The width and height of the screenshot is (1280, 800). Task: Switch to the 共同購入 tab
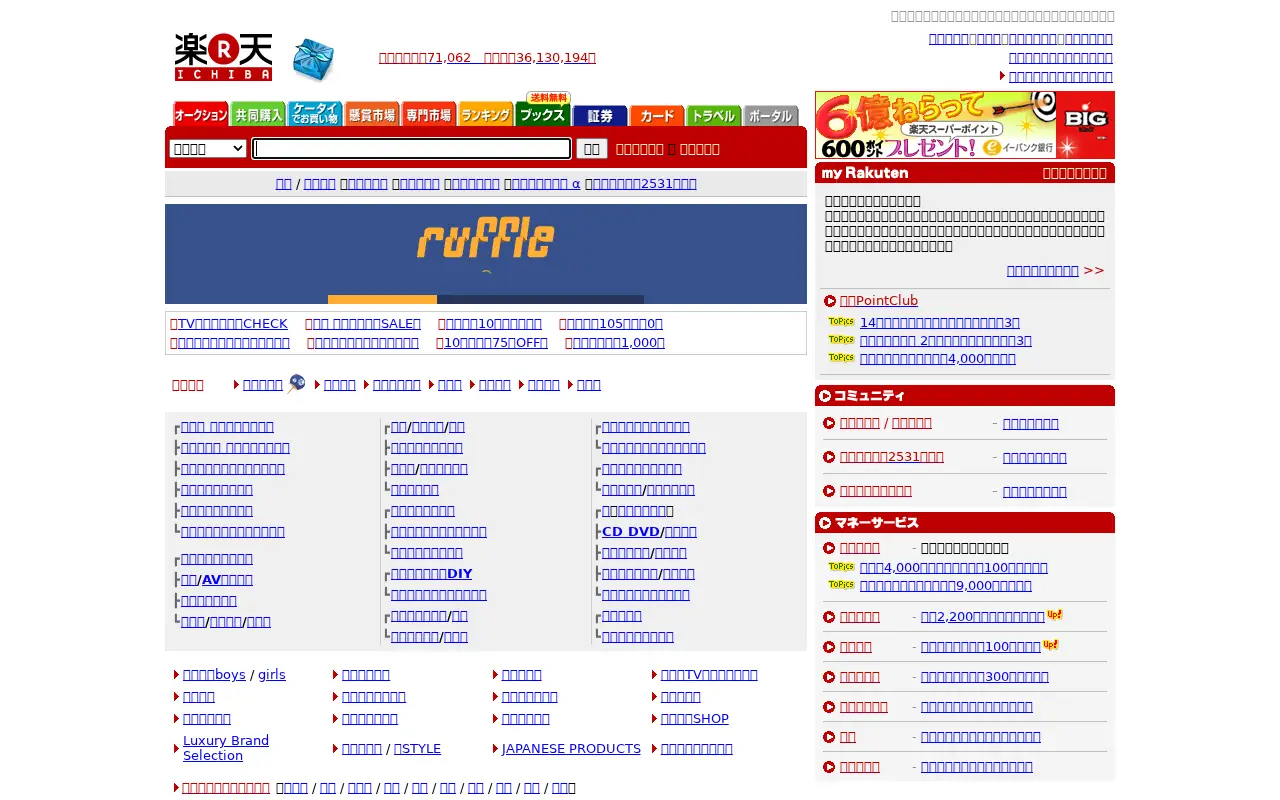point(258,115)
